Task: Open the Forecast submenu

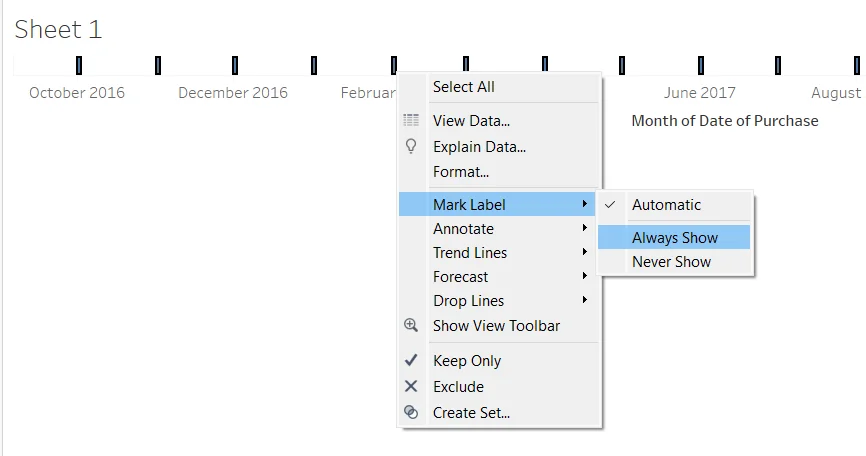Action: (460, 277)
